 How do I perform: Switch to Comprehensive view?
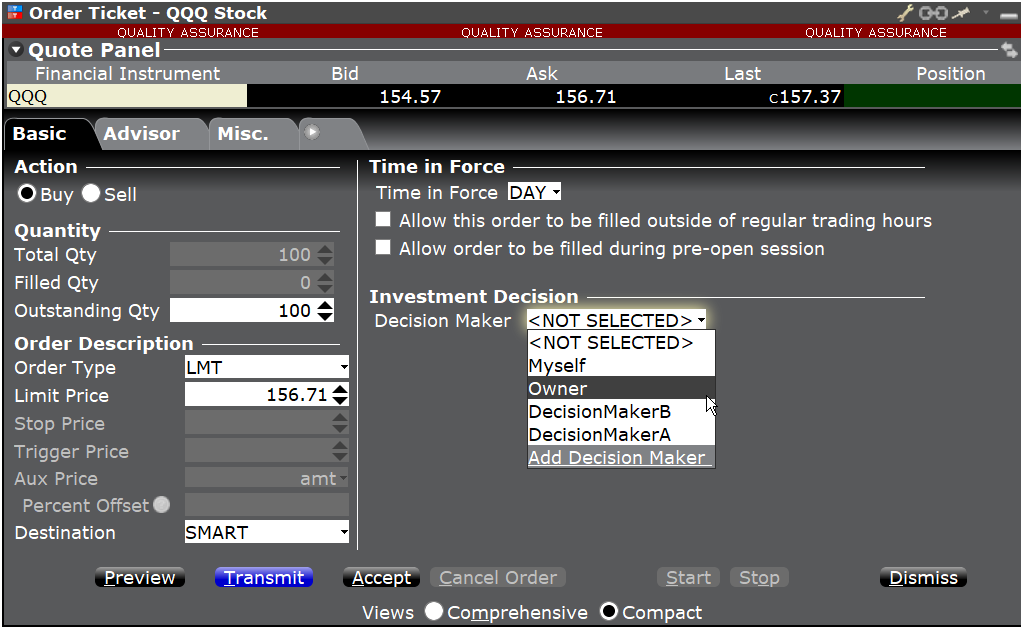coord(434,612)
